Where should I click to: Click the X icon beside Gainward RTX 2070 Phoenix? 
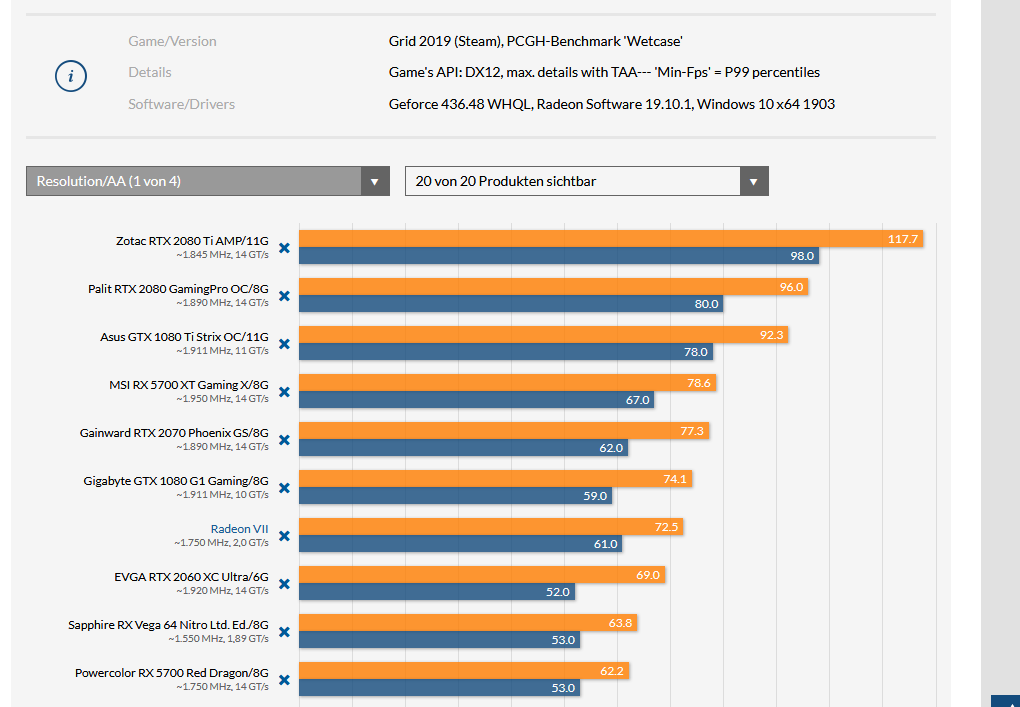point(284,440)
